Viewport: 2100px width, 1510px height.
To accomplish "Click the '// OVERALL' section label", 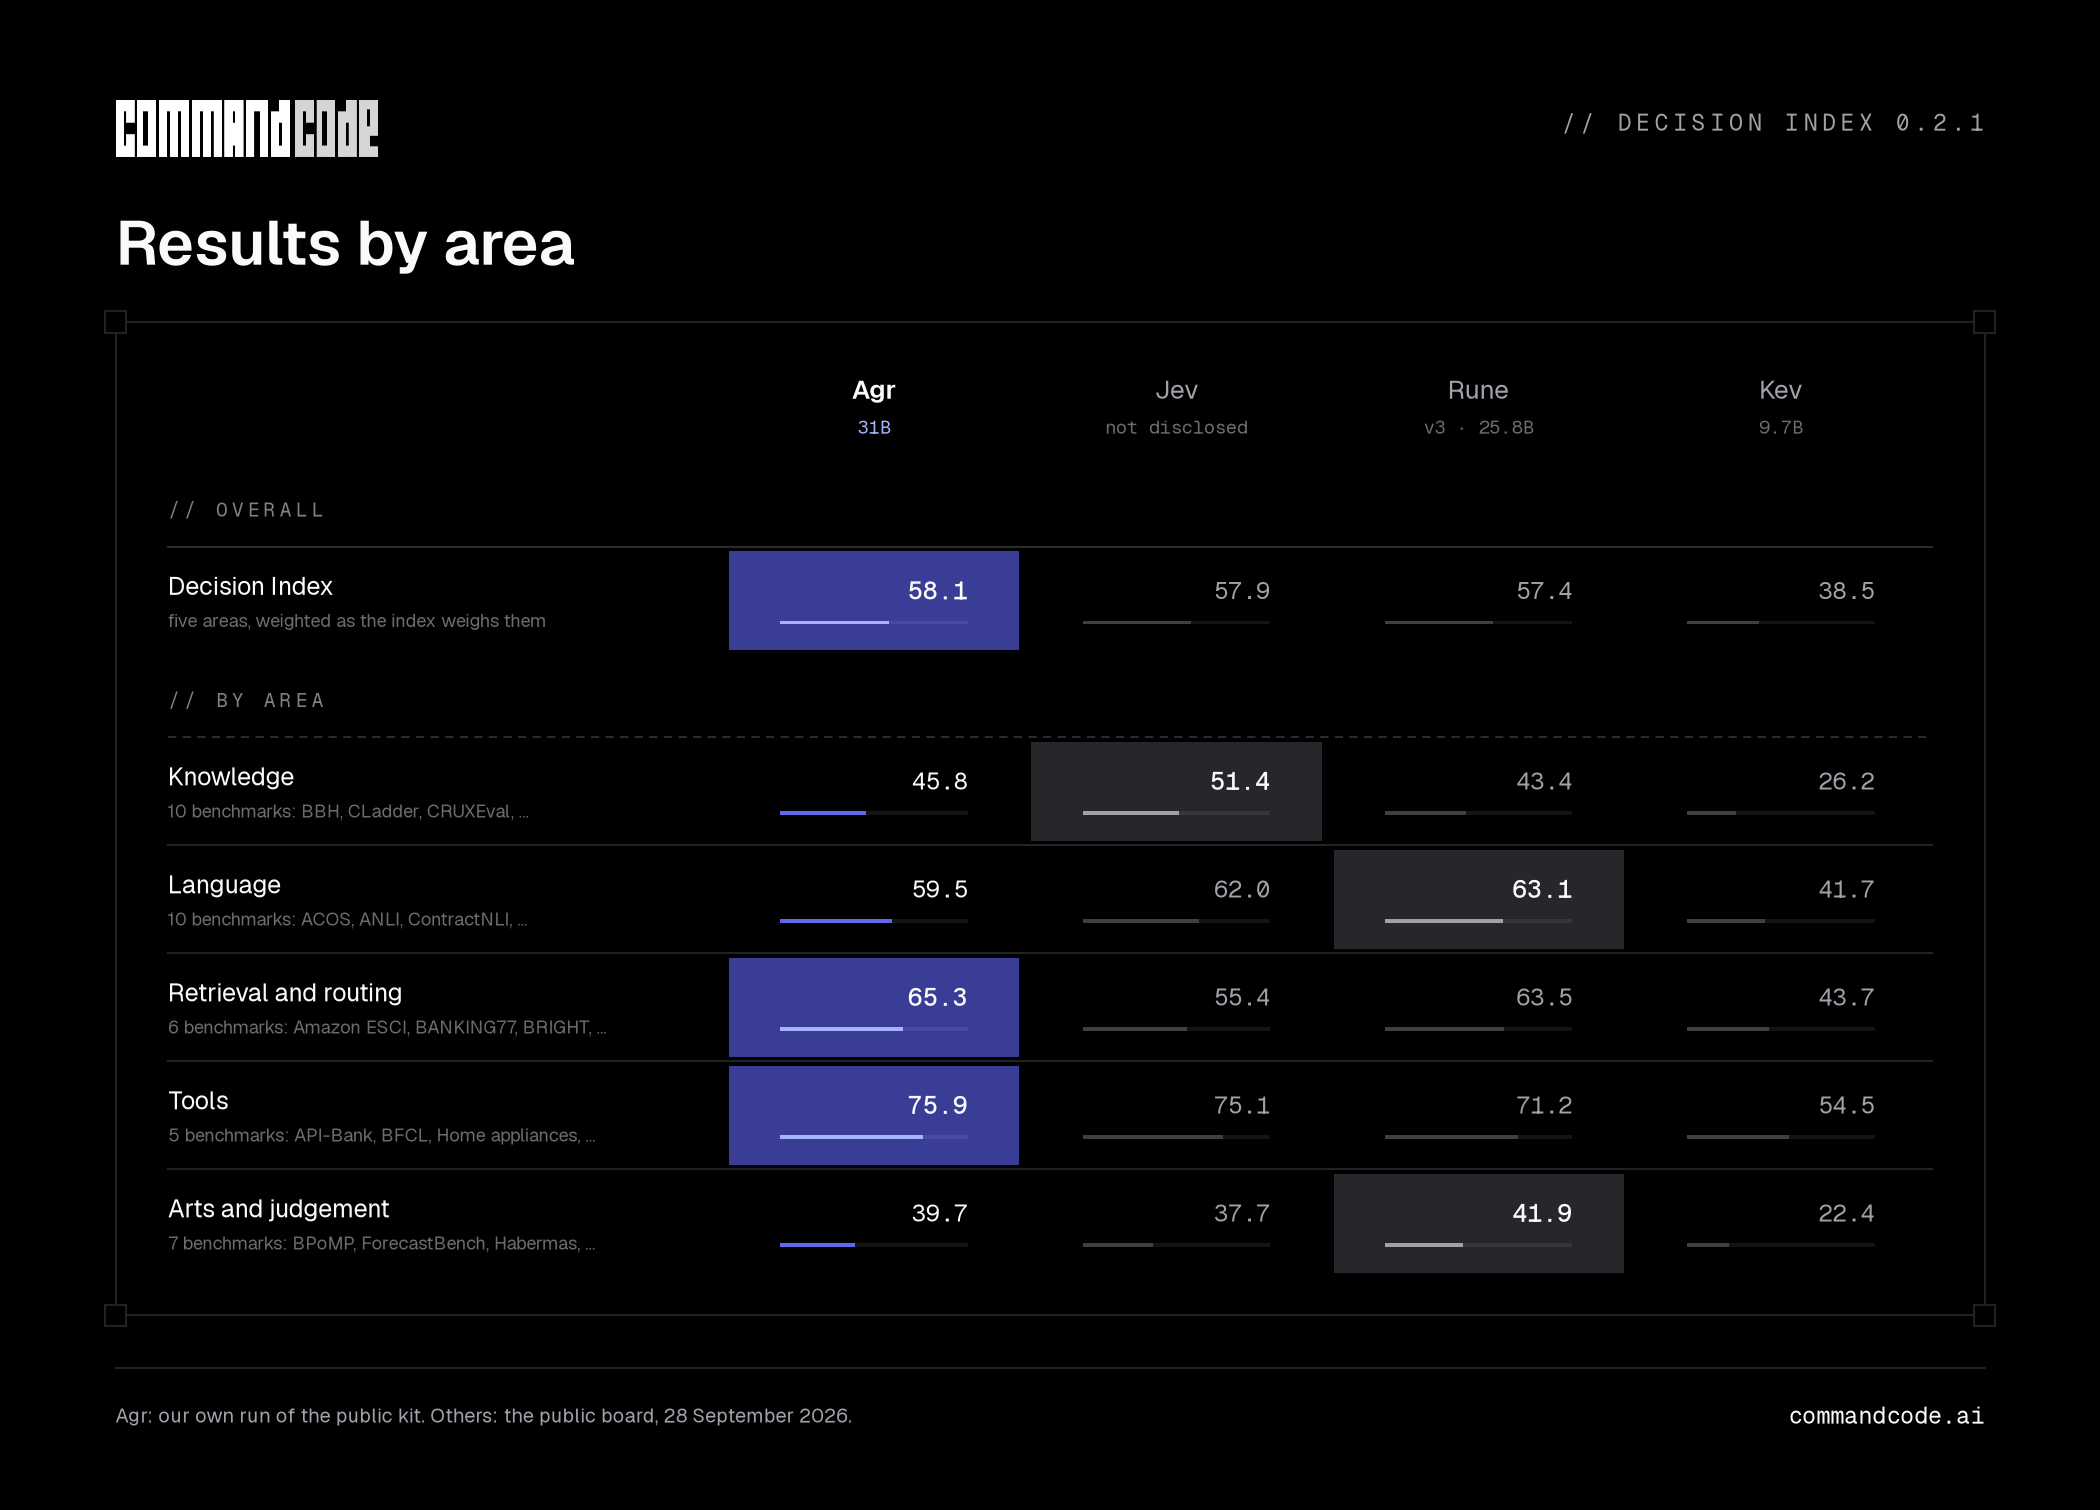I will (x=246, y=510).
